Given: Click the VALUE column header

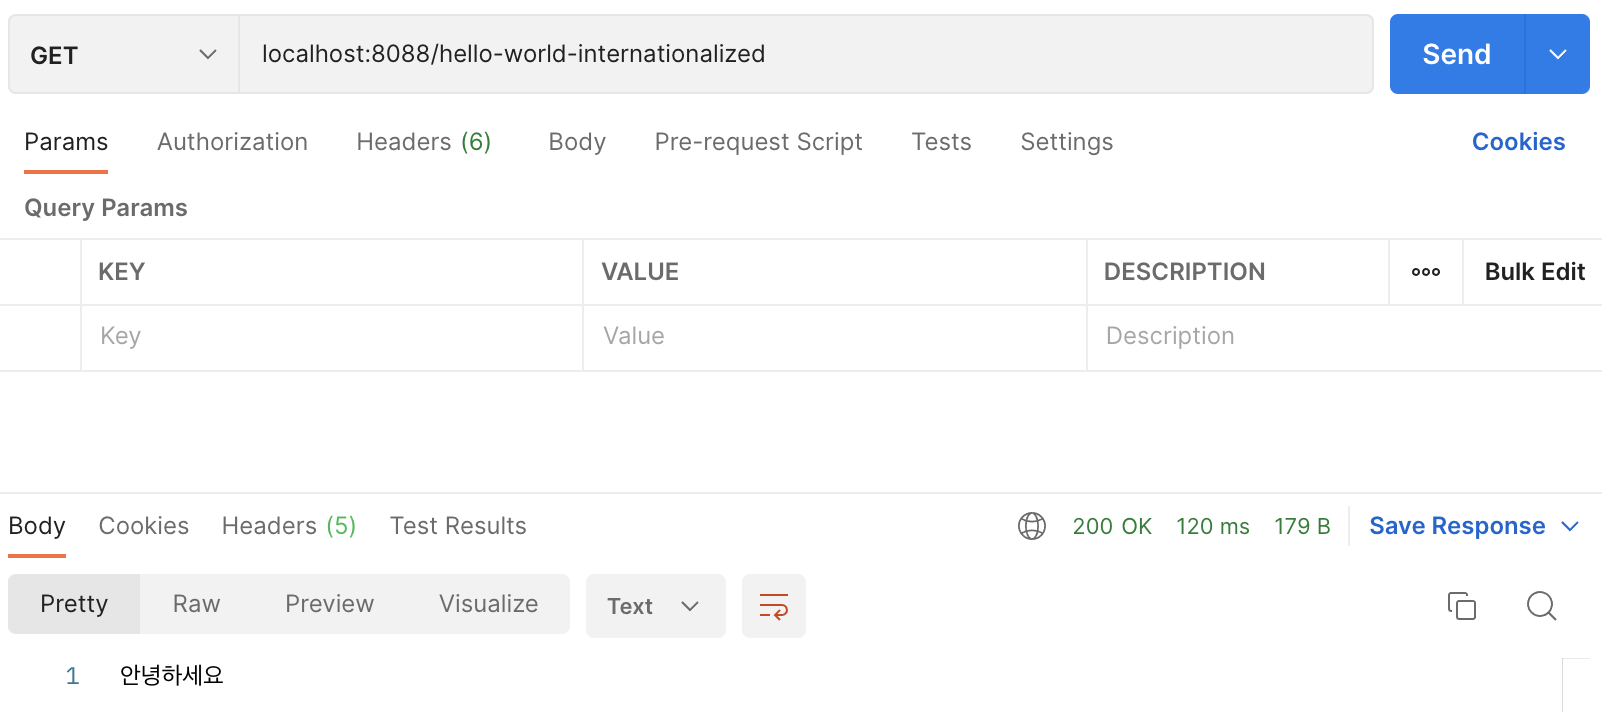Looking at the screenshot, I should click(x=640, y=272).
